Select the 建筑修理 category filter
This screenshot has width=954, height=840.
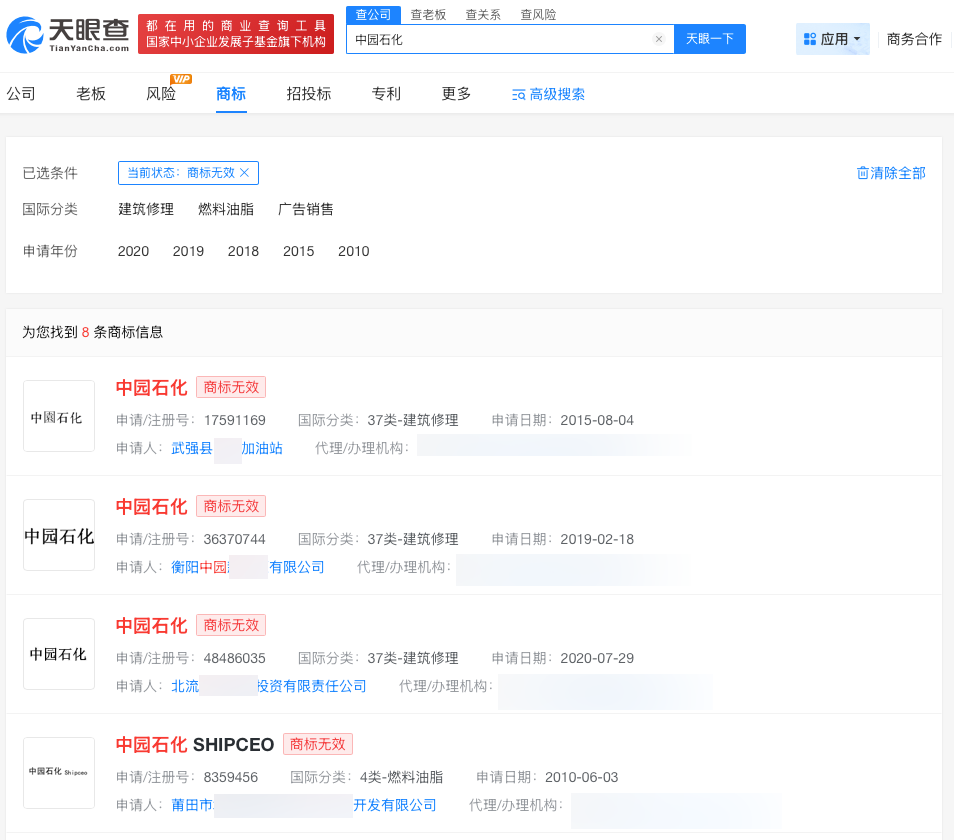point(146,209)
